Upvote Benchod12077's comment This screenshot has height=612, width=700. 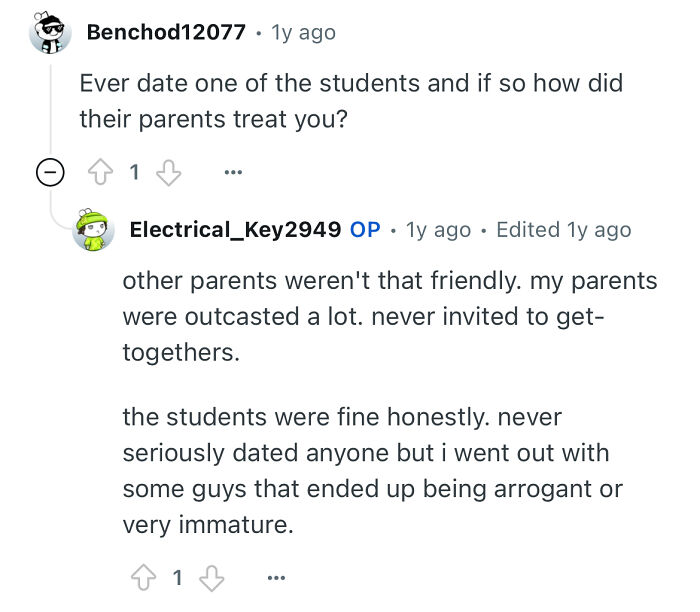pos(101,173)
